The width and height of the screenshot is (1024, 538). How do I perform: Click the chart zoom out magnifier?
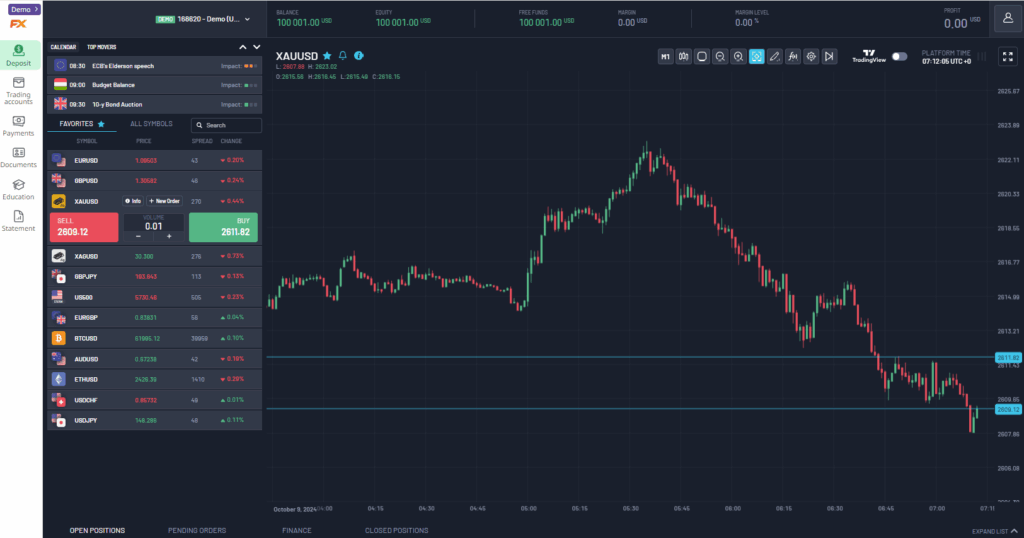click(x=720, y=57)
